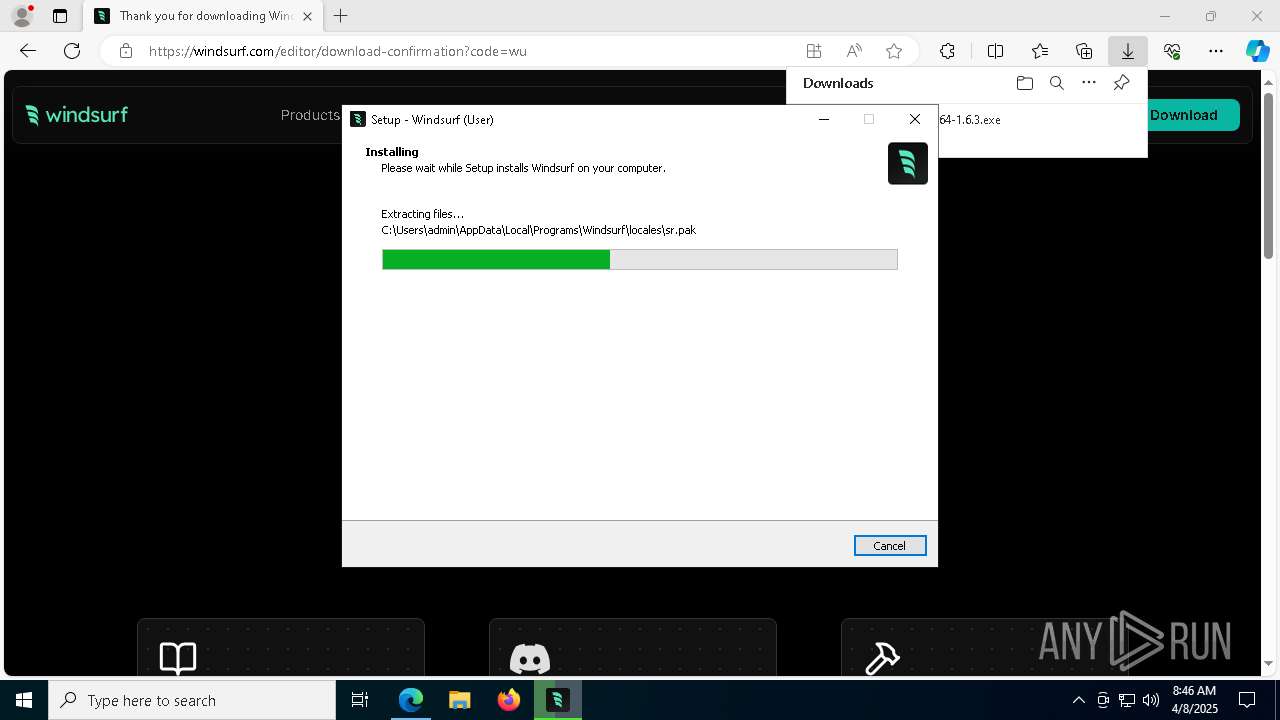Open the Copilot sidebar icon
Screen dimensions: 1280x720
(x=1258, y=51)
